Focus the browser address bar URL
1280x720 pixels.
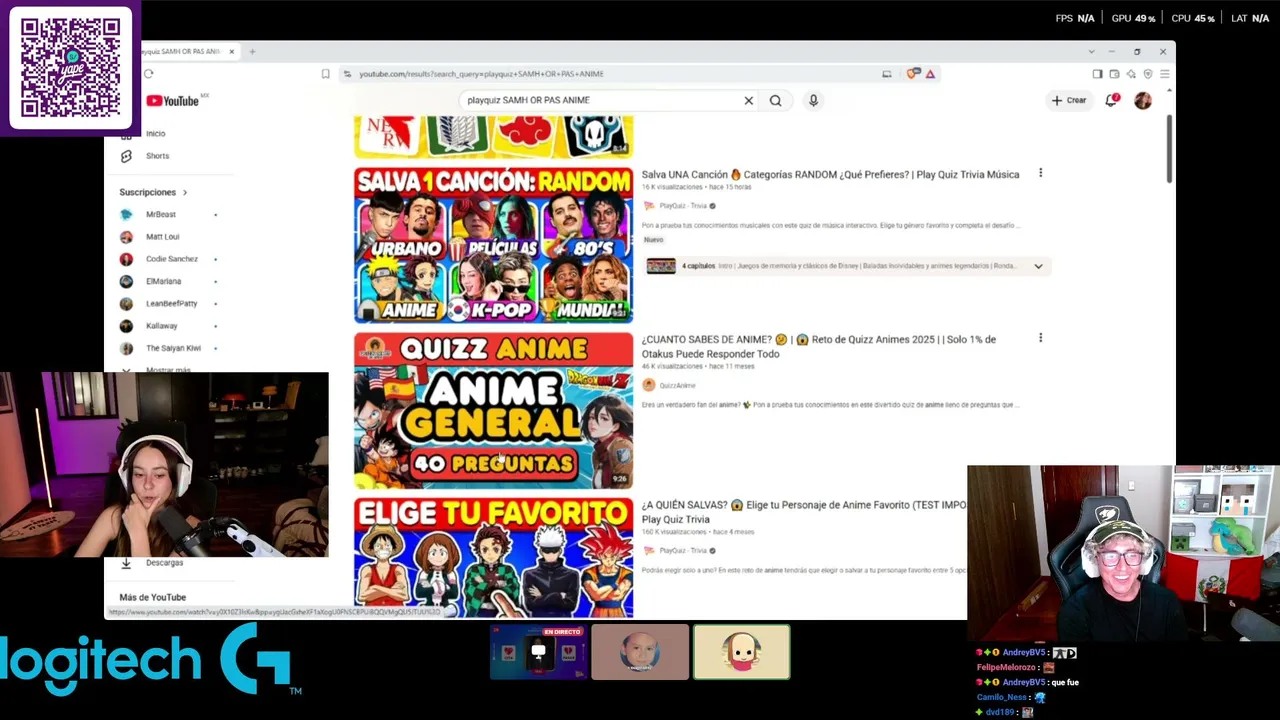(x=481, y=74)
